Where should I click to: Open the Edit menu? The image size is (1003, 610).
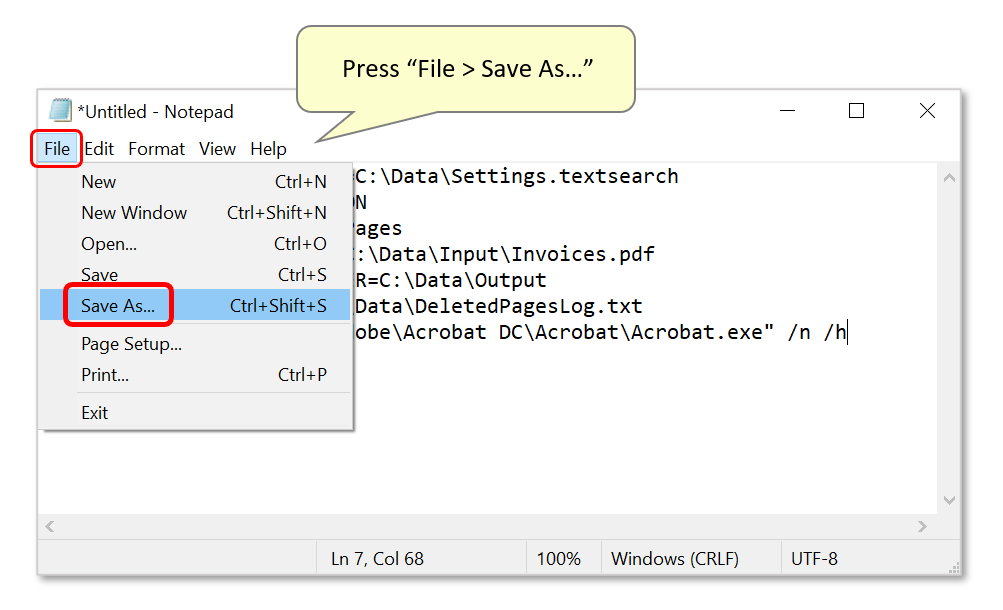(x=99, y=148)
